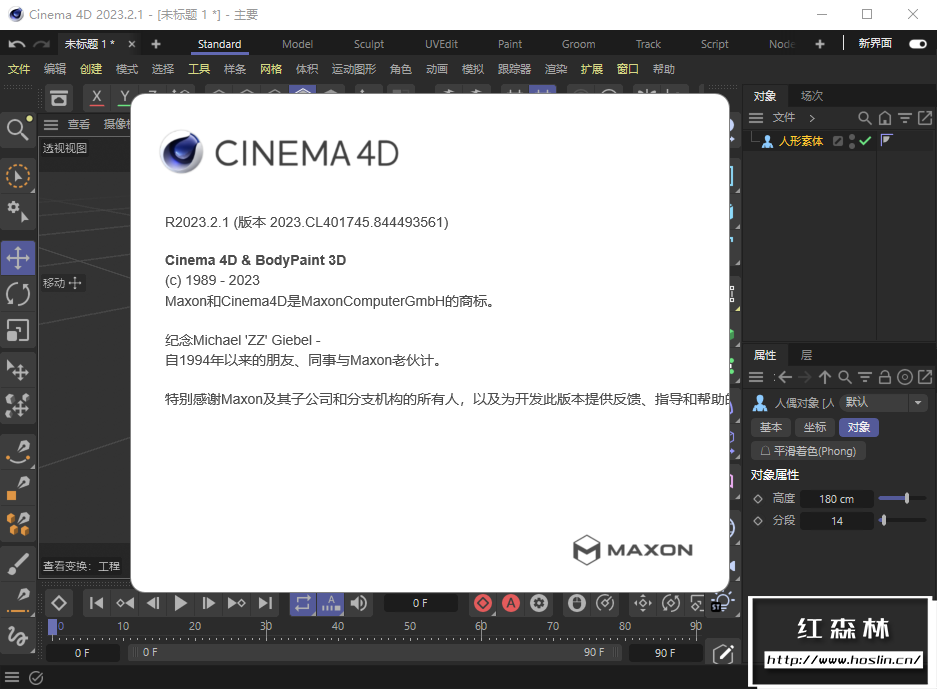The height and width of the screenshot is (689, 937).
Task: Click the record active objects icon
Action: point(483,603)
